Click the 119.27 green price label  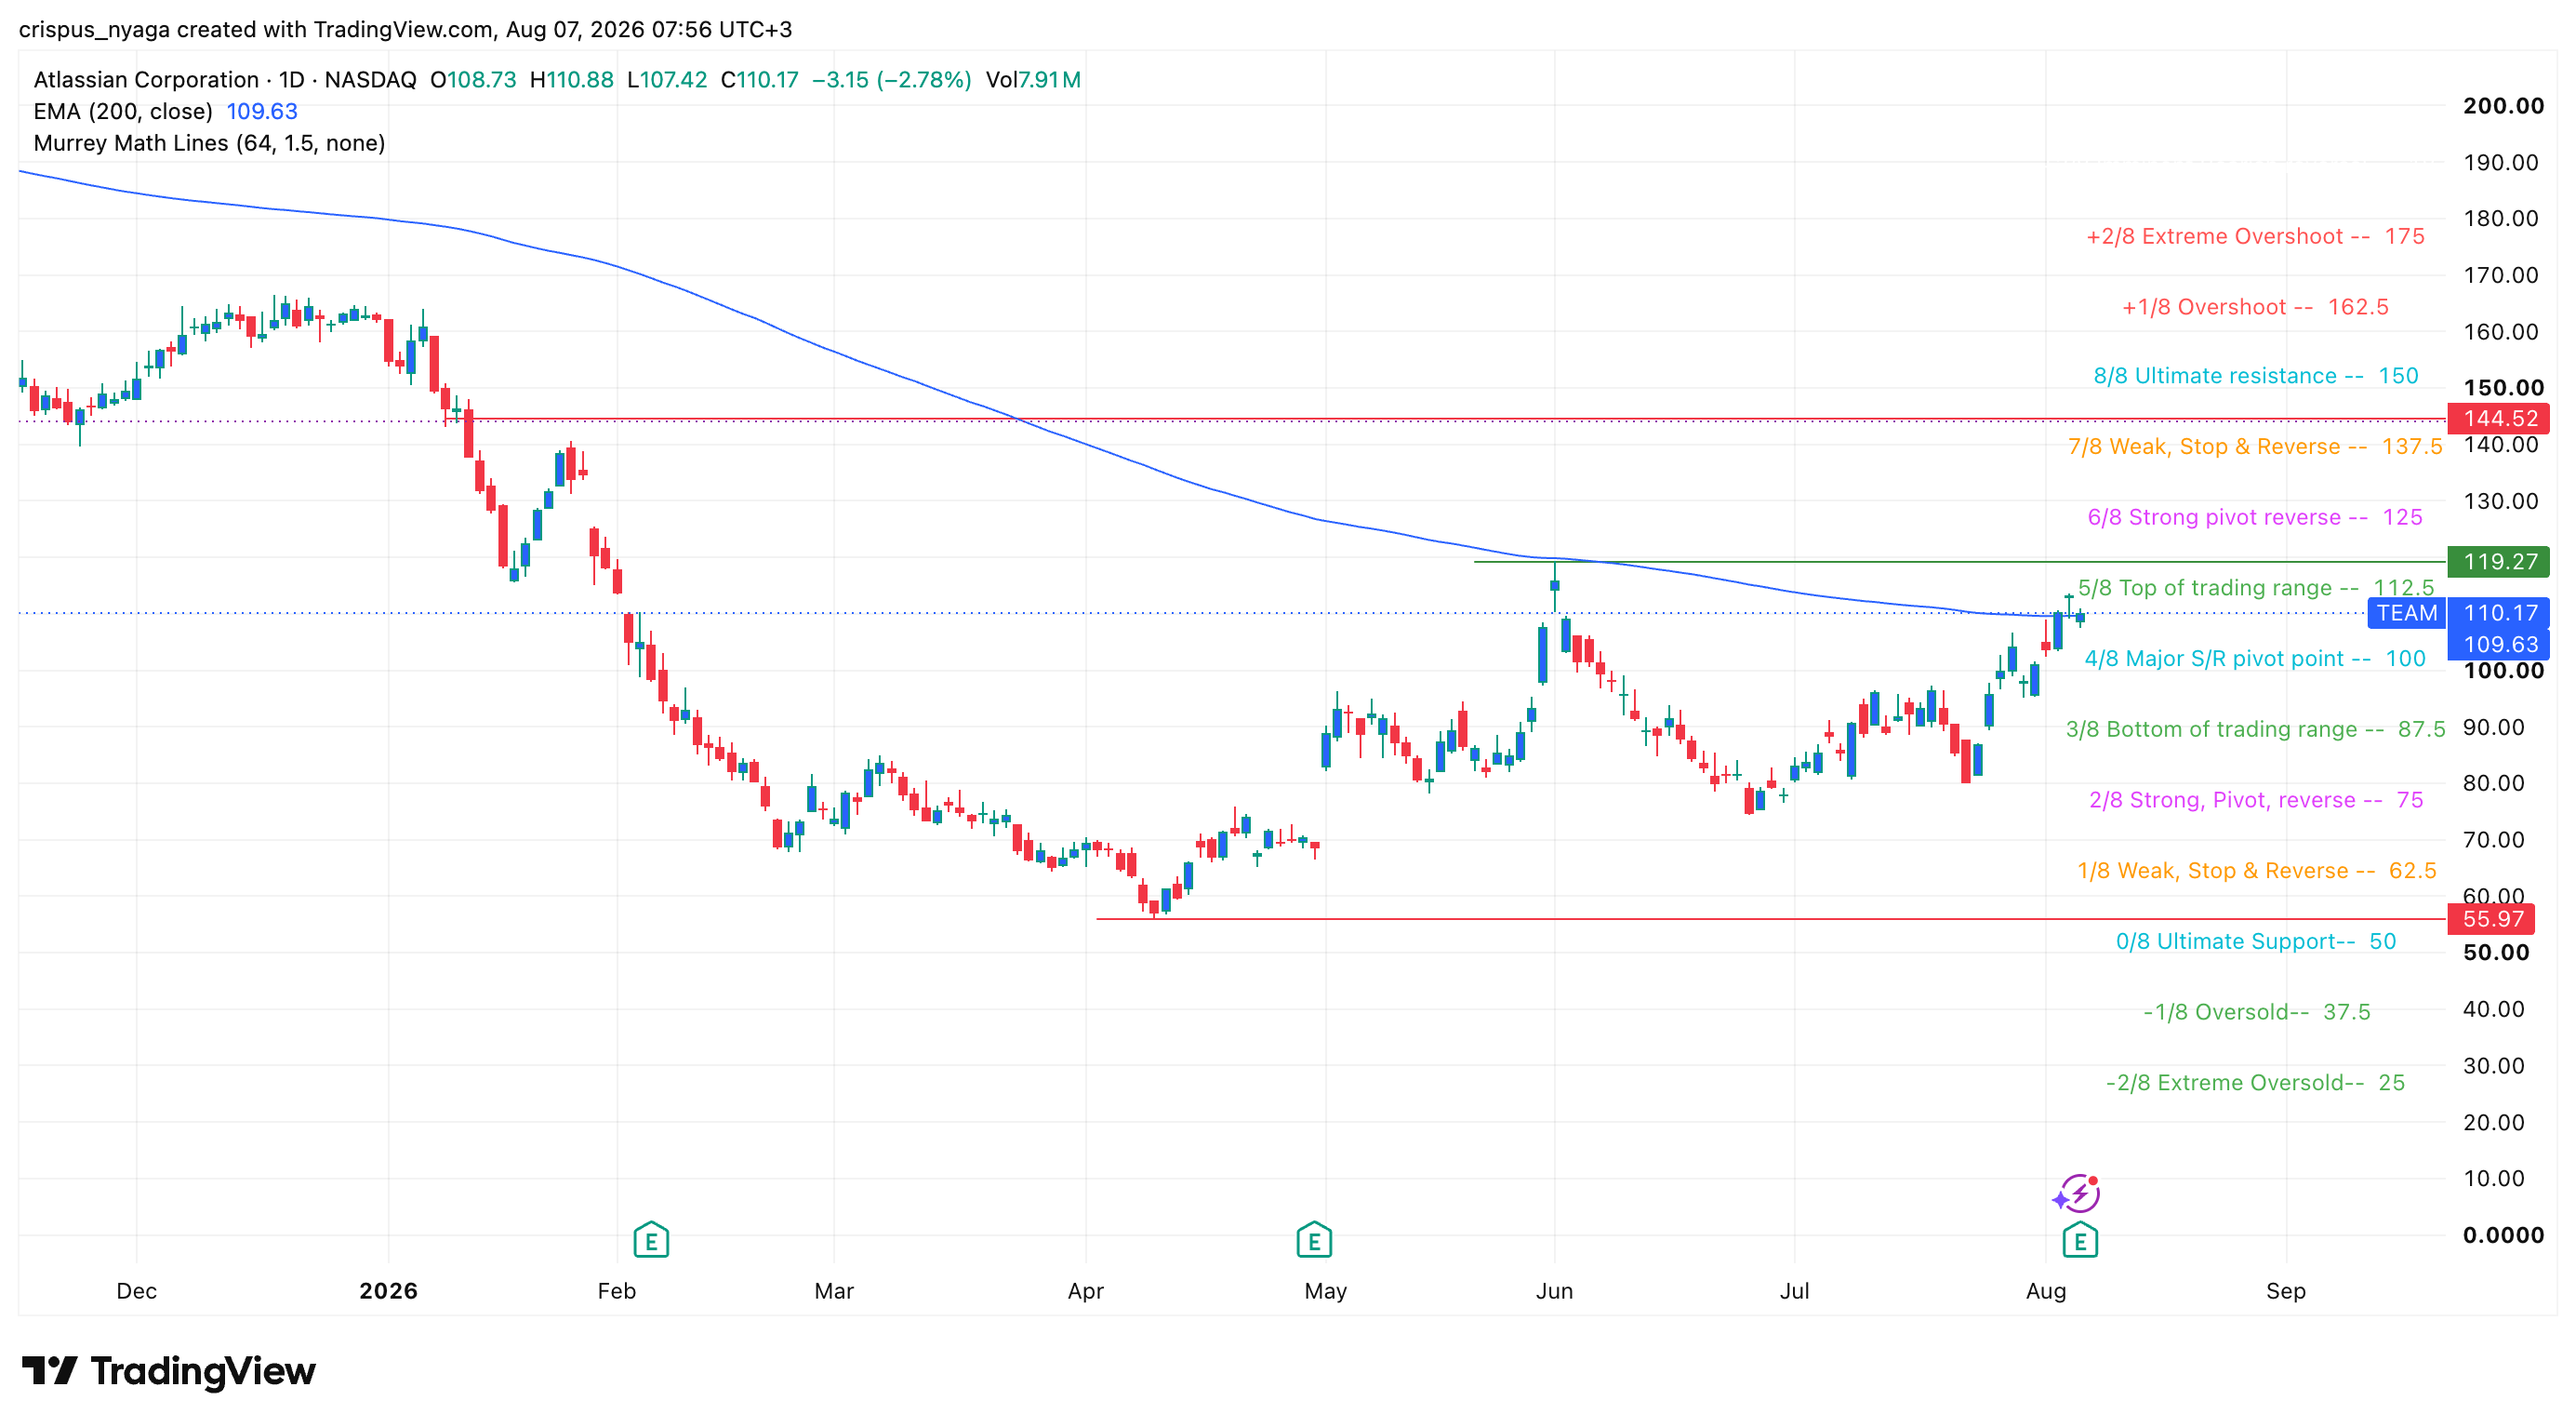[x=2500, y=561]
